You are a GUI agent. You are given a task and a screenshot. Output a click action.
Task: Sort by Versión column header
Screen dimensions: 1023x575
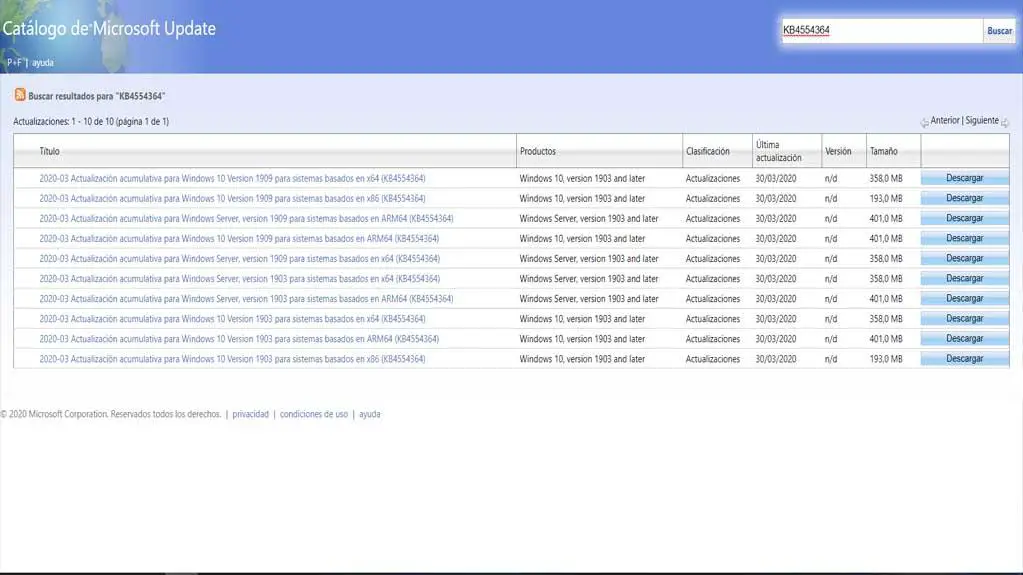click(838, 151)
